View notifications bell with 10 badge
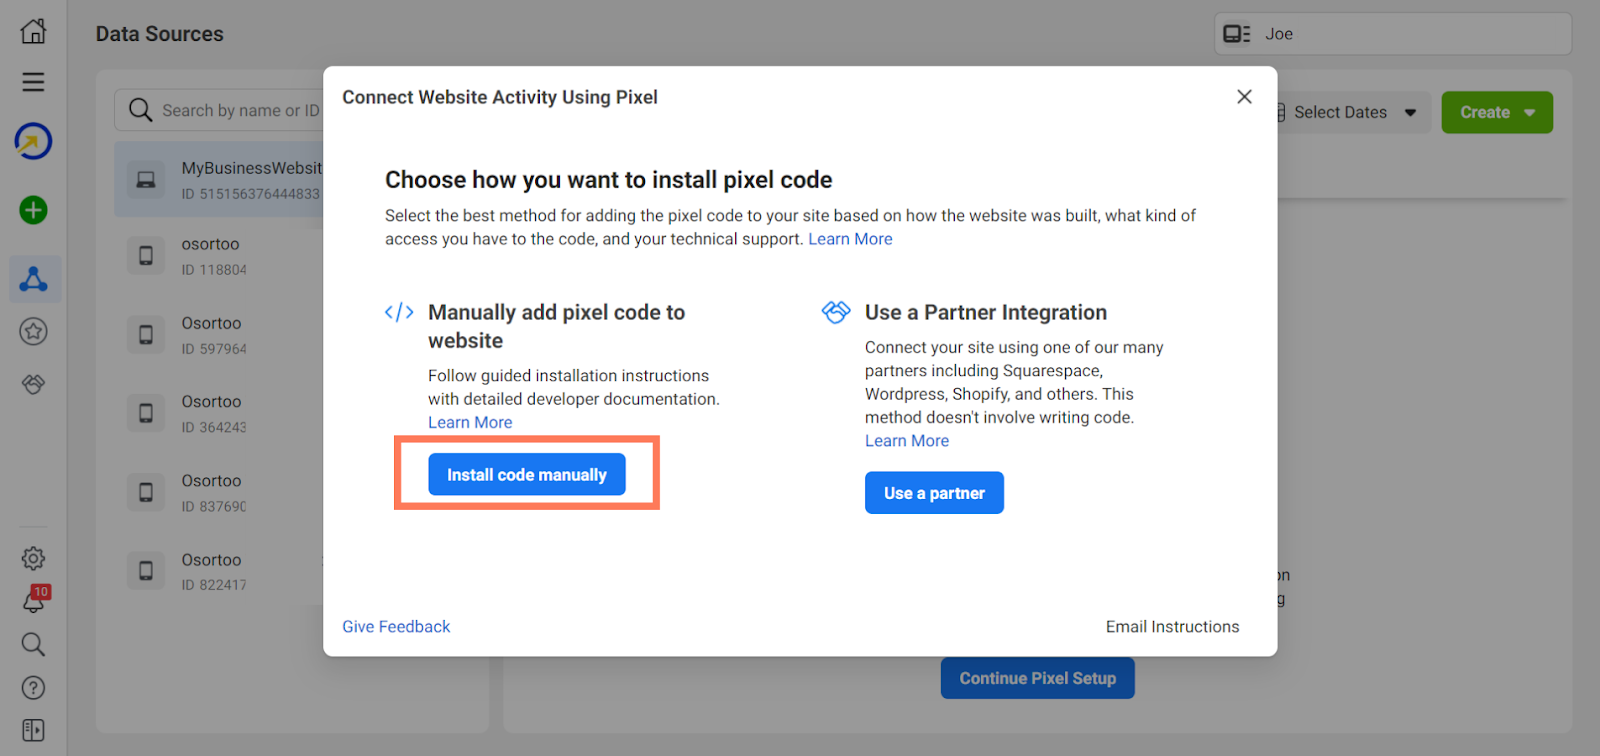Screen dimensions: 1600x756 tap(34, 600)
